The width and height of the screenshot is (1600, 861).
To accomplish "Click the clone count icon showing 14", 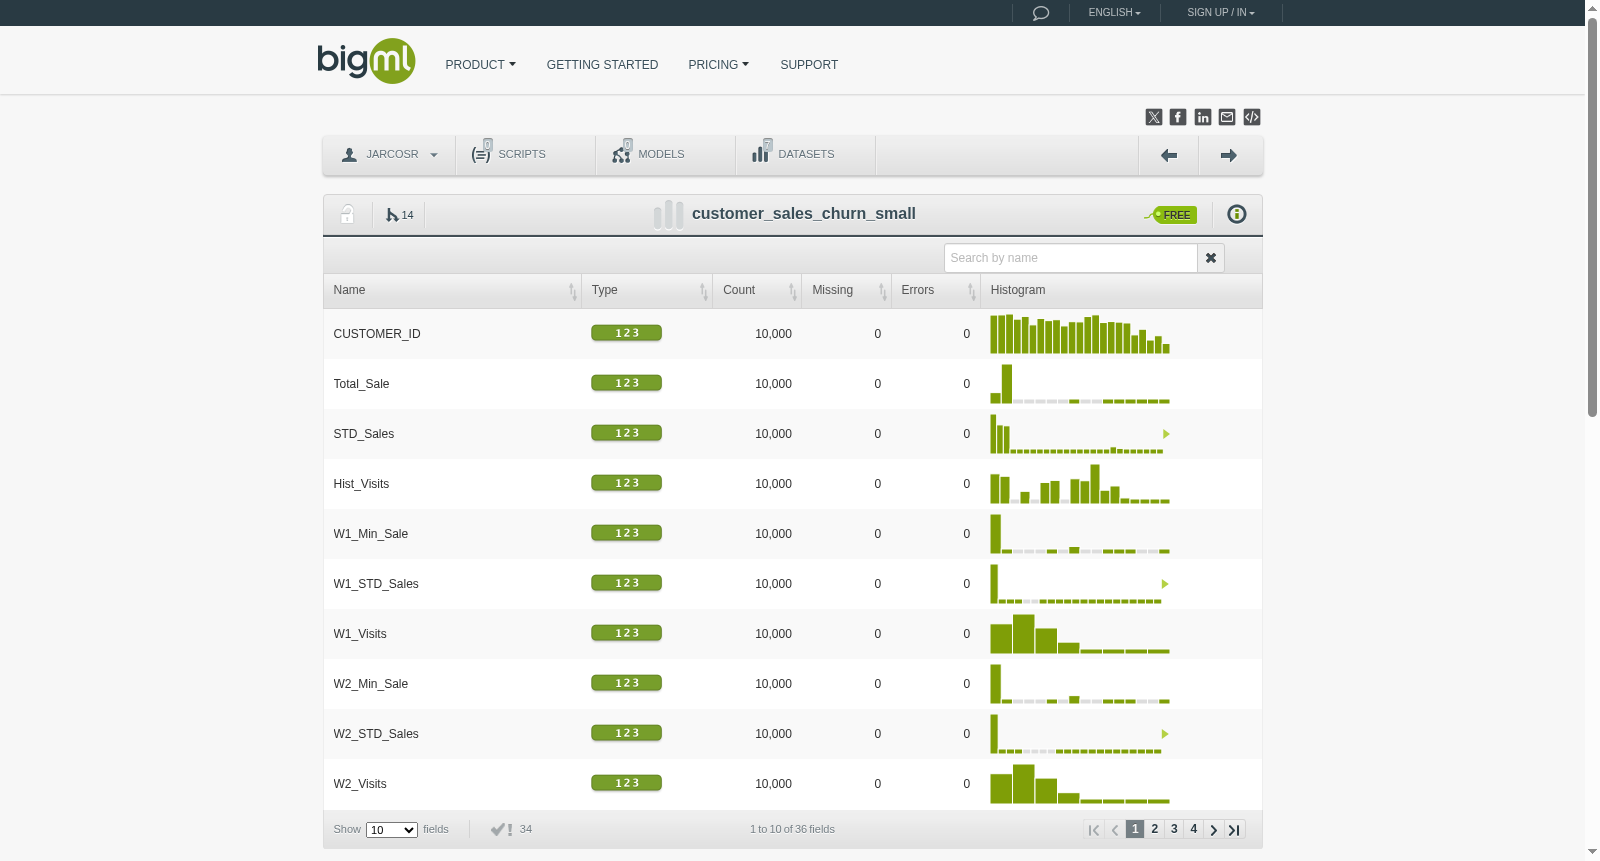I will tap(399, 215).
